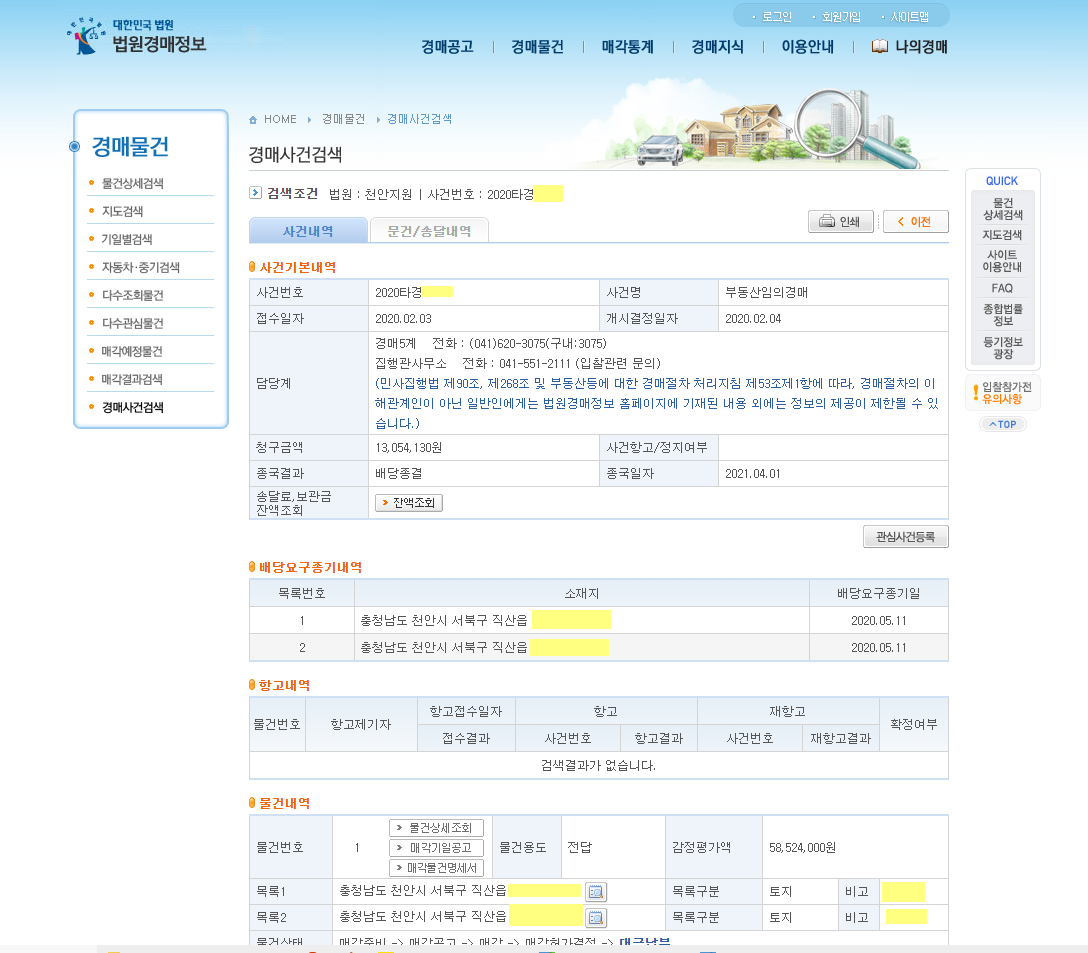Image resolution: width=1088 pixels, height=953 pixels.
Task: Click the 경매사건검색 page title
Action: pos(296,154)
